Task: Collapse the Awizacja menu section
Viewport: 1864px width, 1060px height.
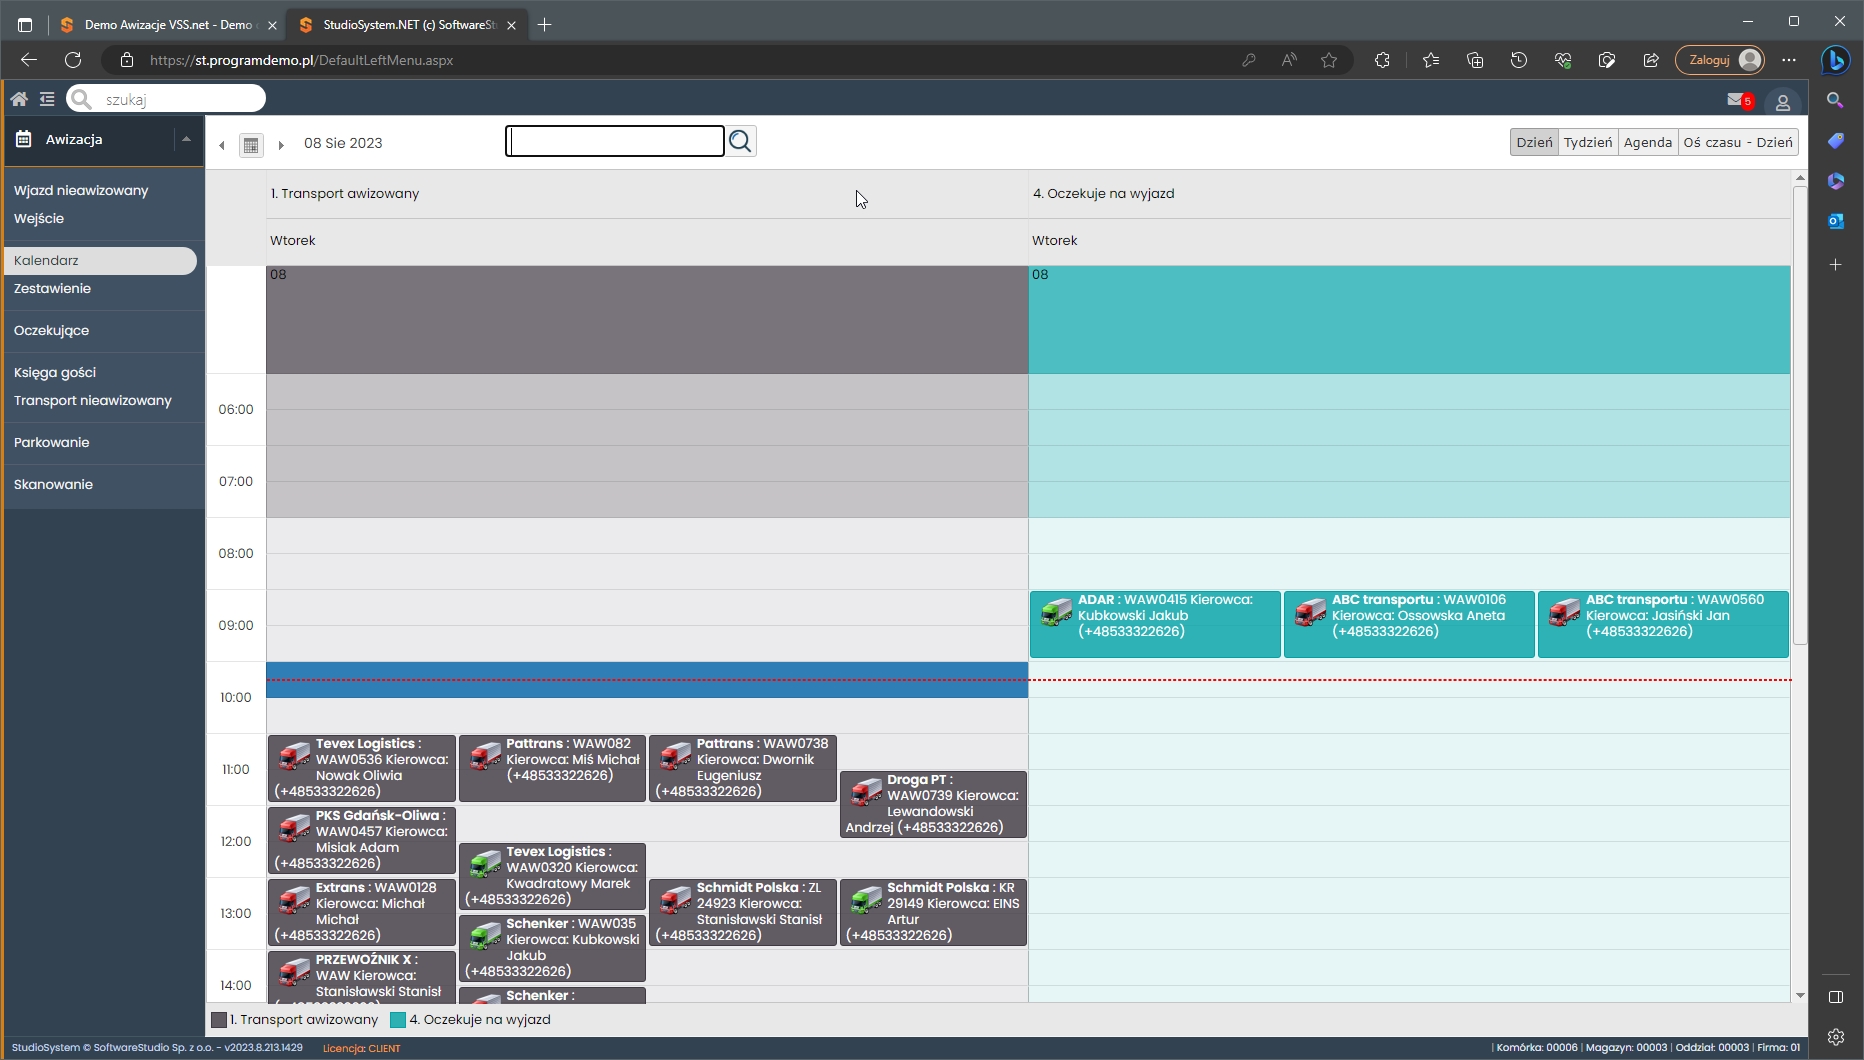Action: pos(186,139)
